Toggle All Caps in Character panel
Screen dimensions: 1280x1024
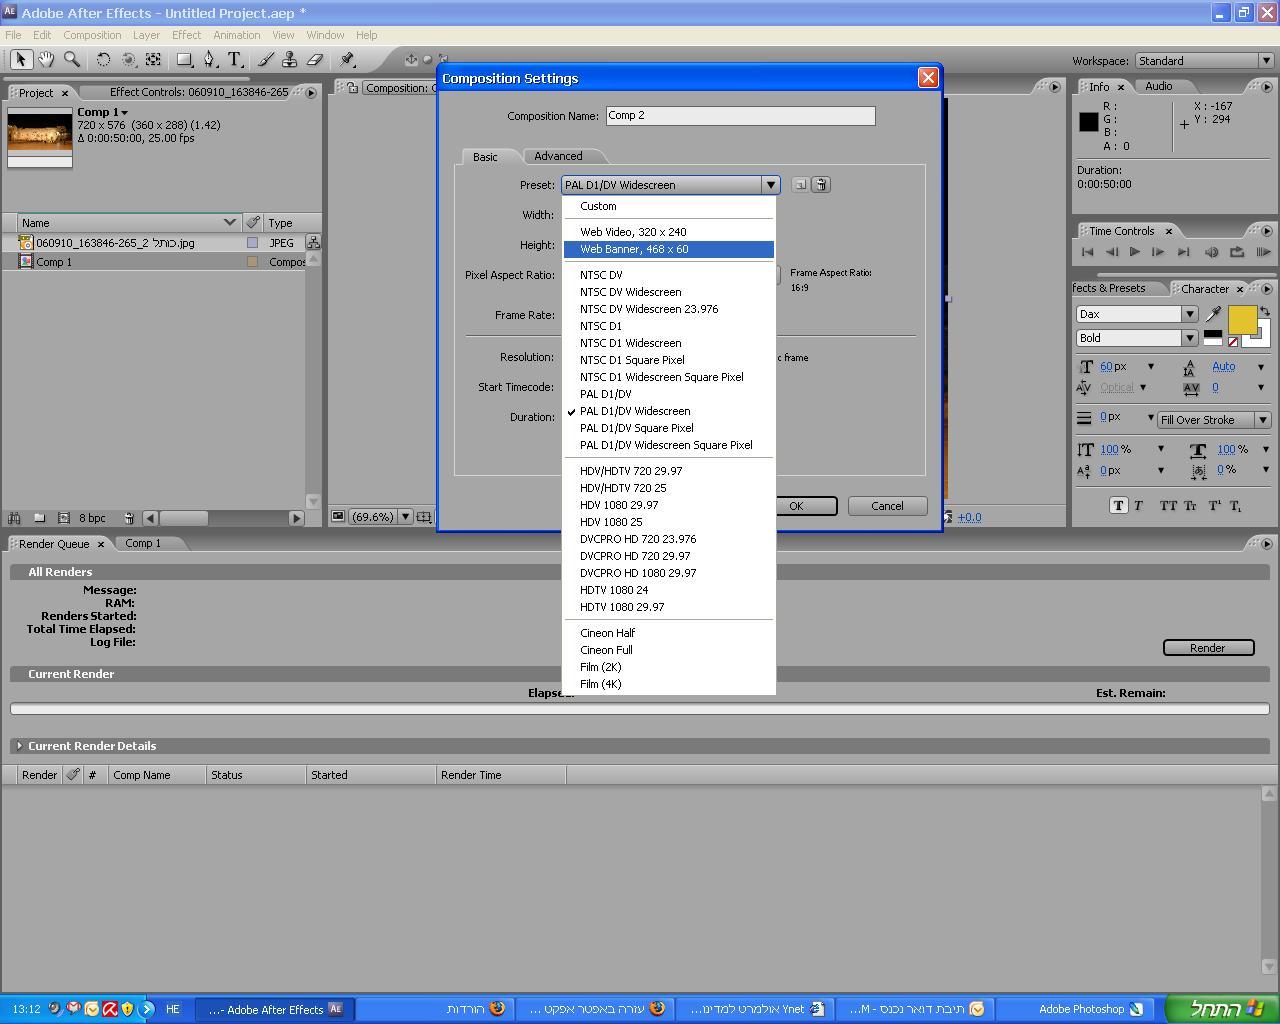click(1168, 506)
